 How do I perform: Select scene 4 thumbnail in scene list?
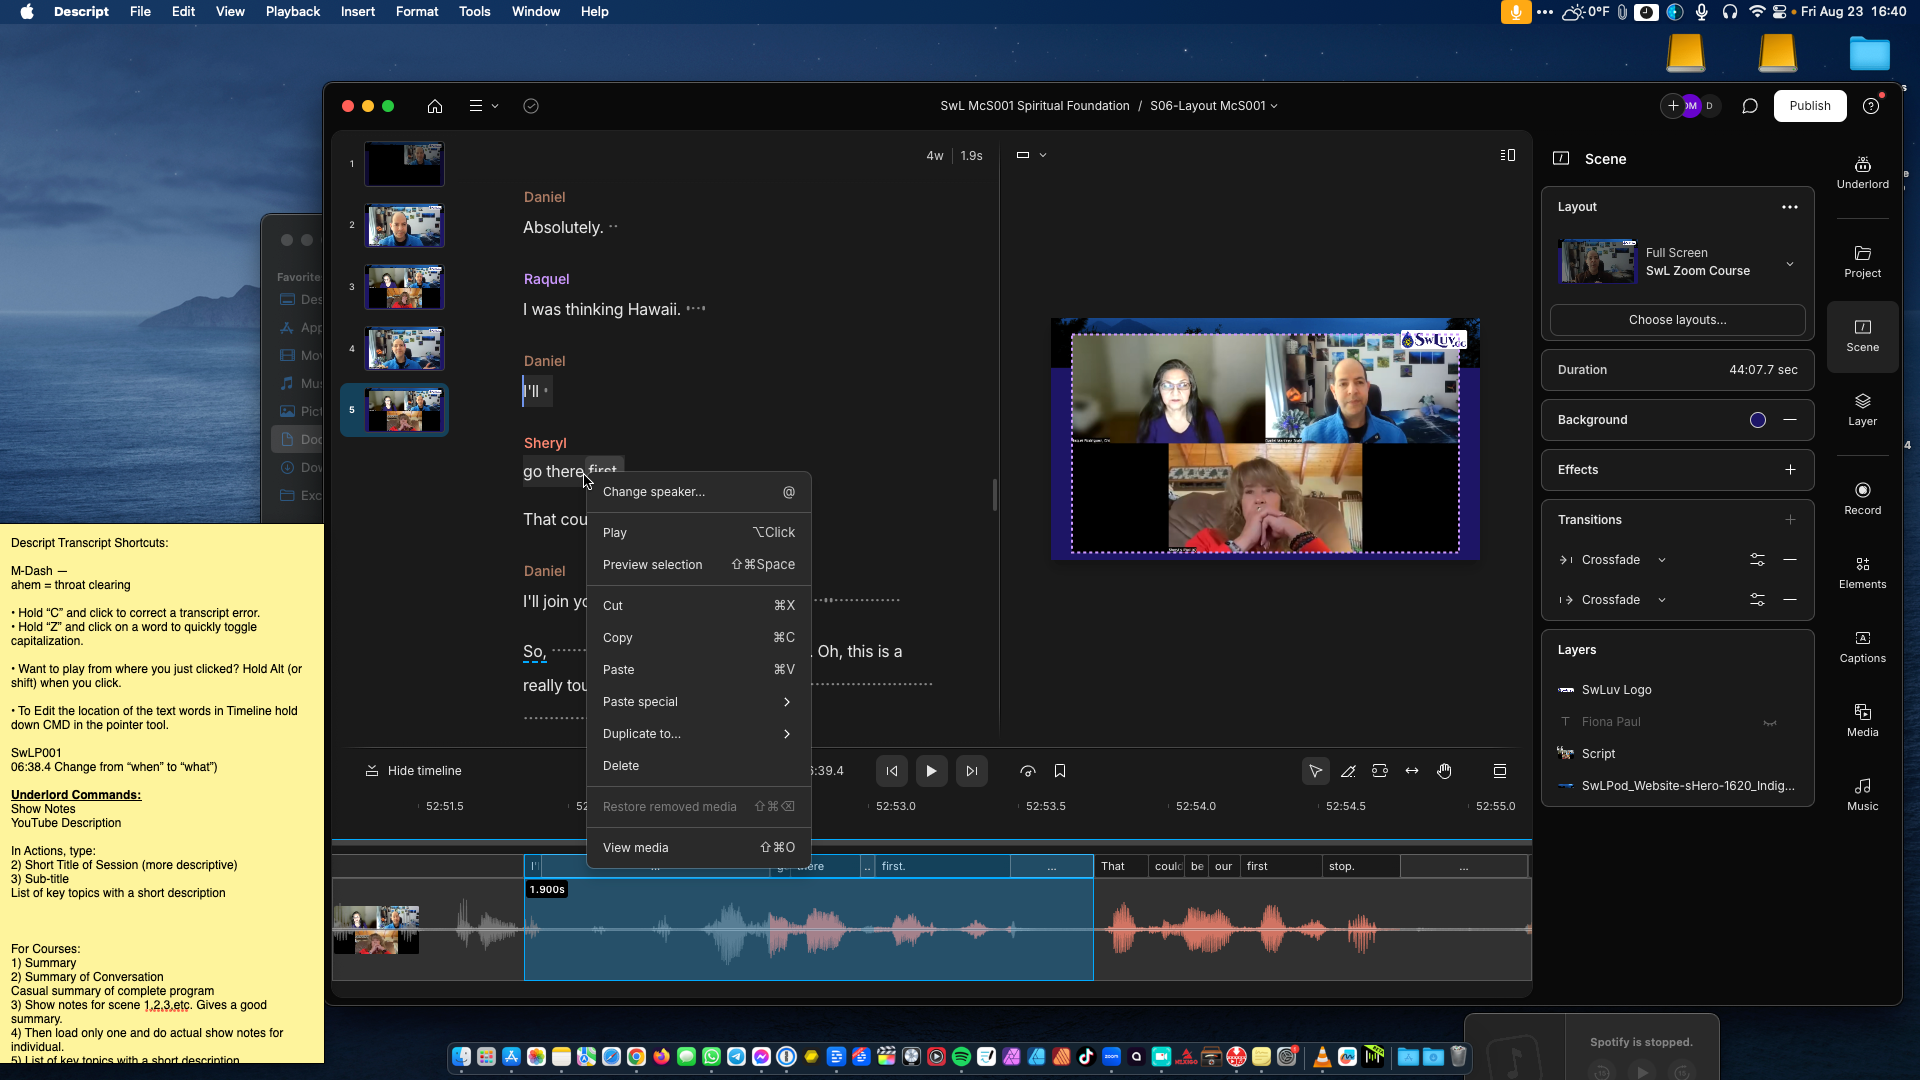[404, 349]
